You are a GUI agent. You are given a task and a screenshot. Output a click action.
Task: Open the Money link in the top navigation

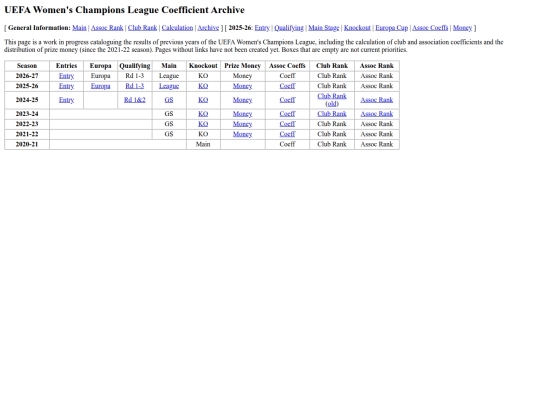[462, 28]
